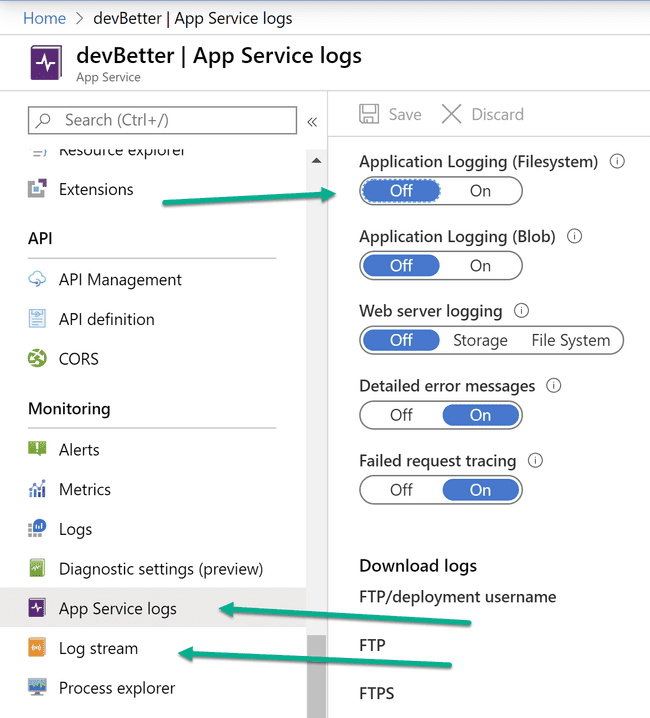Click the API Management cloud icon
650x718 pixels.
click(x=37, y=279)
